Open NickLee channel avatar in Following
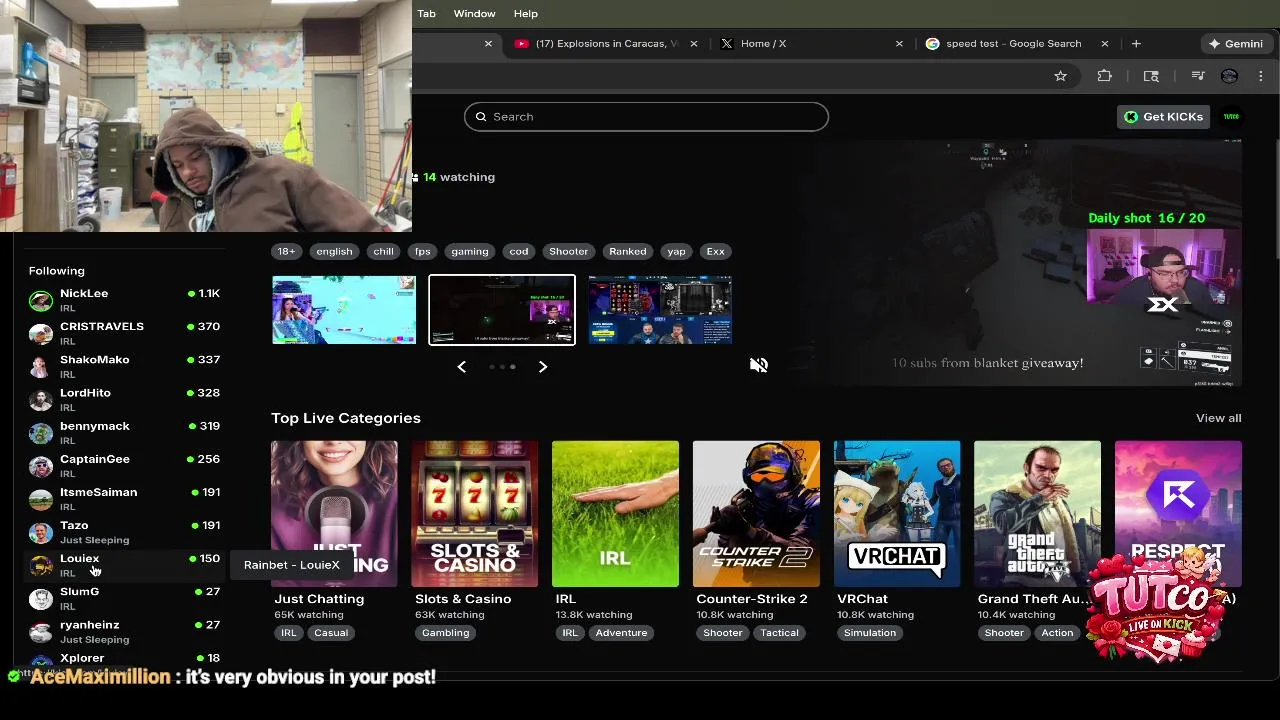Screen dimensions: 1280x720 click(x=41, y=301)
